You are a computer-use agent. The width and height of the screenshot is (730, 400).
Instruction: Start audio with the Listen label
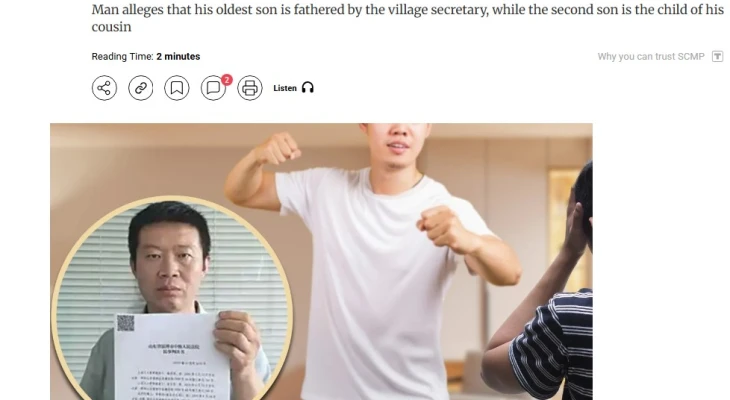coord(284,88)
